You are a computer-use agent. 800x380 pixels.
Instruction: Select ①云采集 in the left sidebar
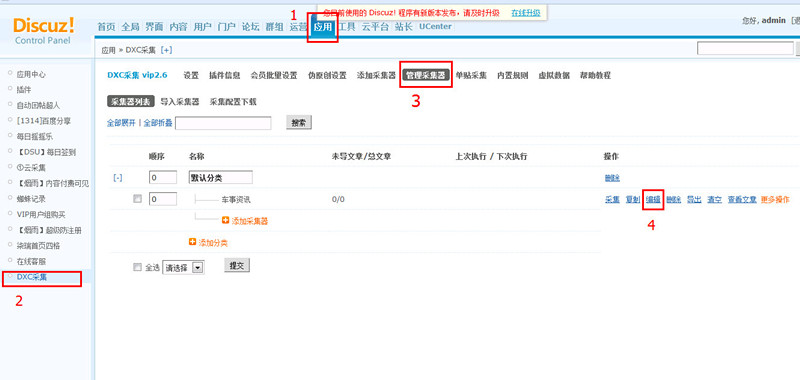31,167
